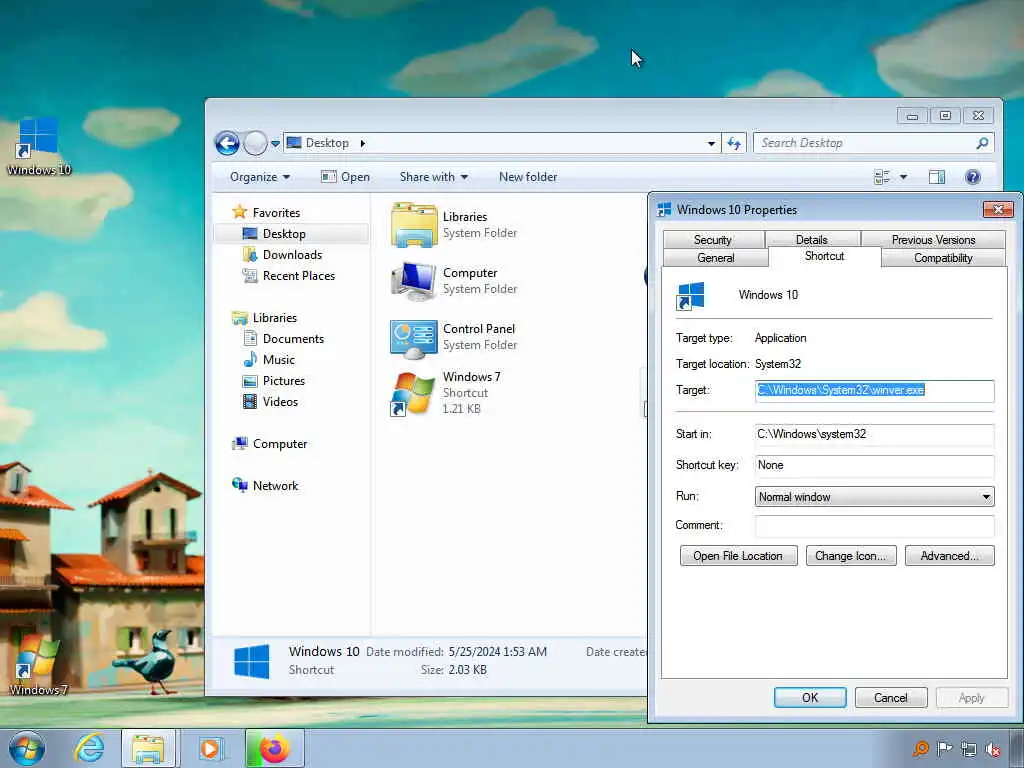Click the Explorer Forward navigation arrow
Screen dimensions: 1024x768
pyautogui.click(x=255, y=143)
